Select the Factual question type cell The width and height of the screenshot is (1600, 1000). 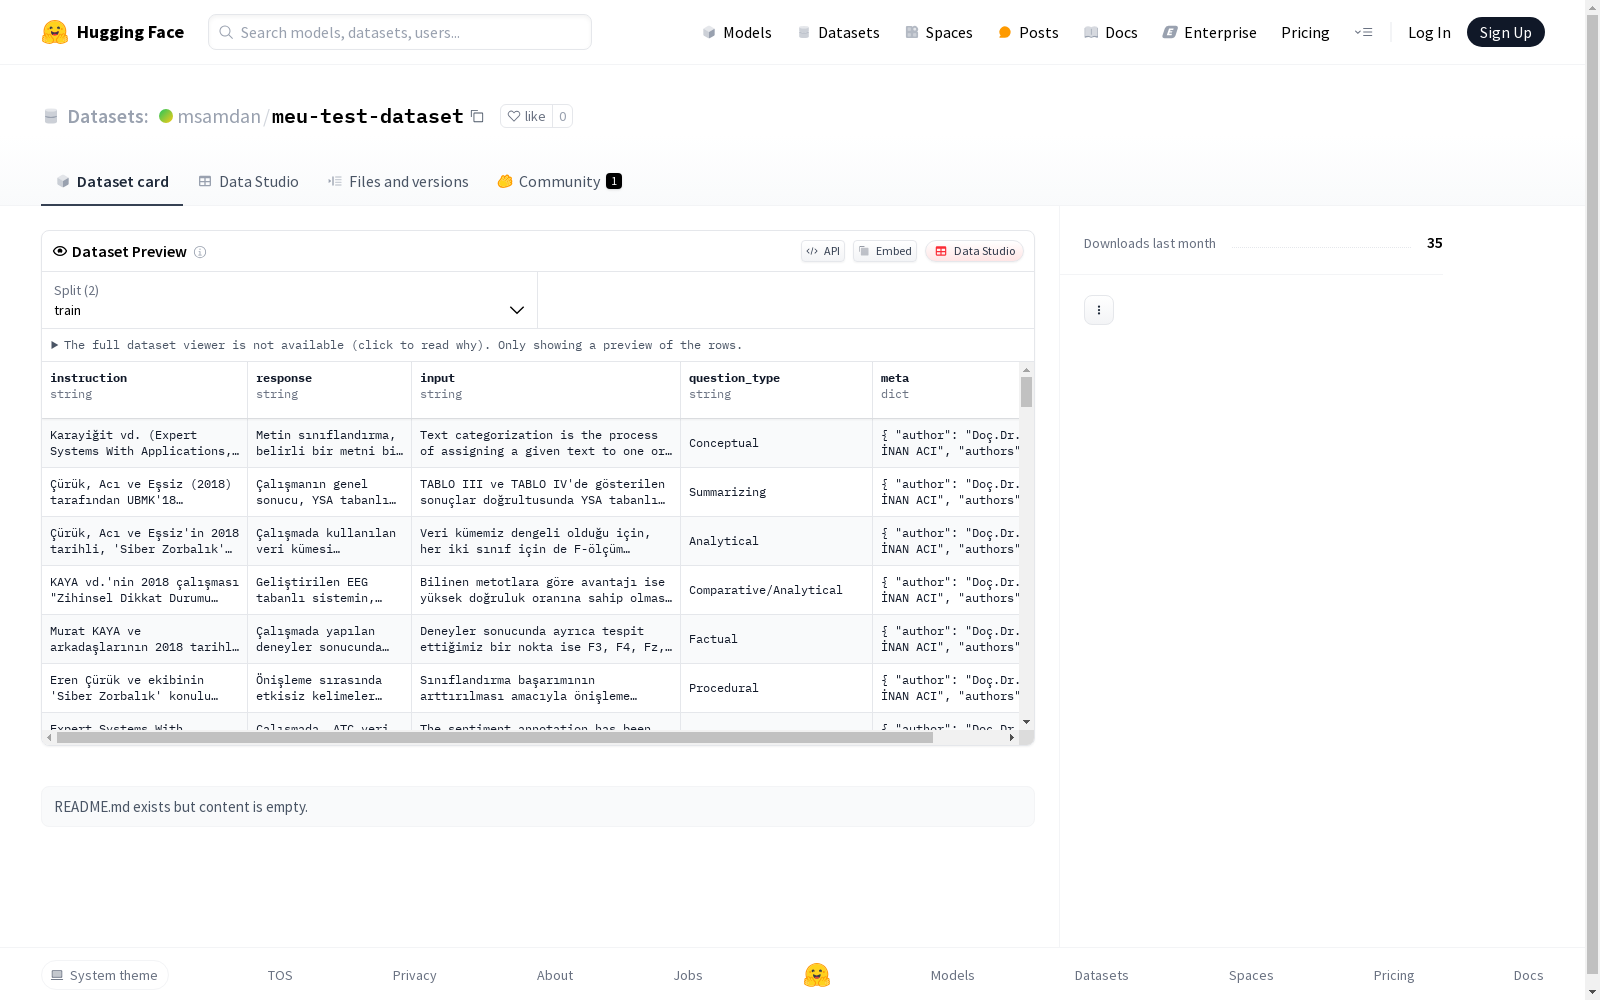pyautogui.click(x=776, y=639)
